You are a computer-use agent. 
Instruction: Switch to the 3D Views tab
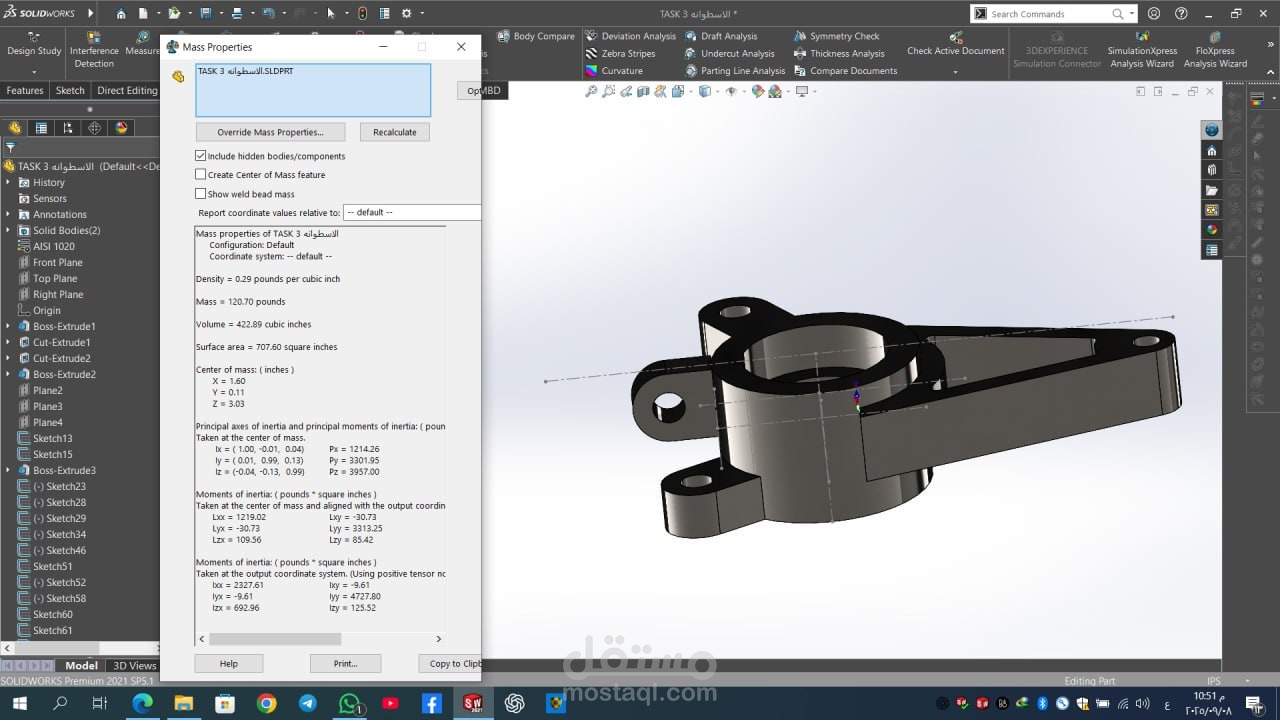(134, 666)
